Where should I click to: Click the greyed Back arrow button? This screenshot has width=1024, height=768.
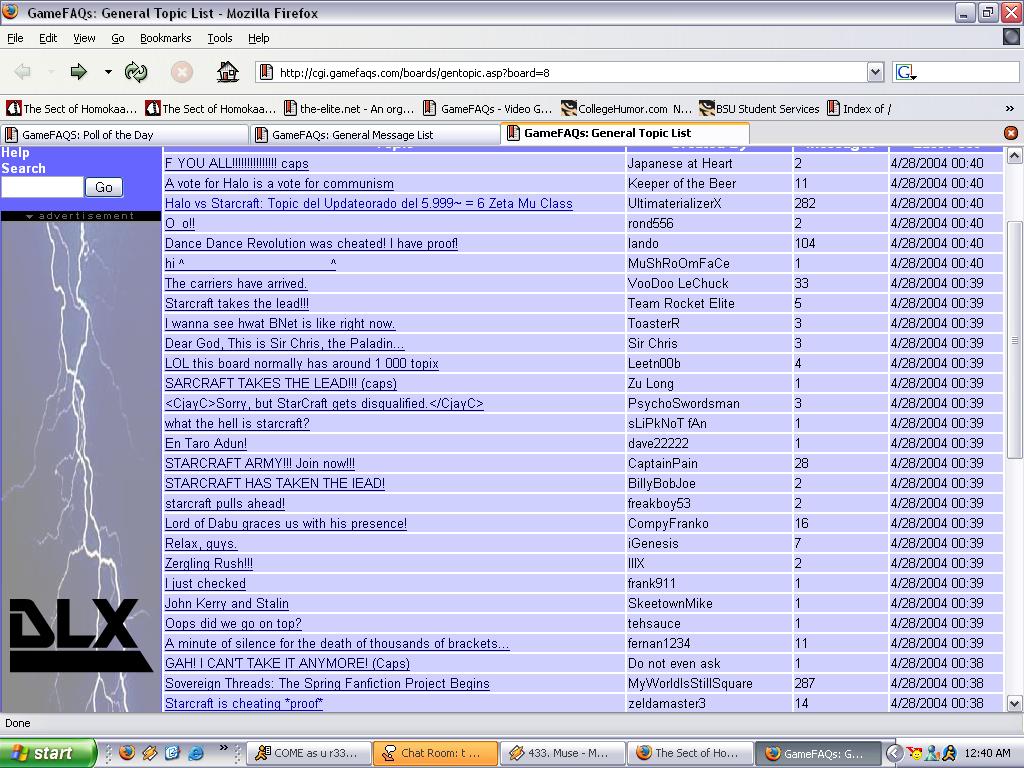click(x=23, y=72)
